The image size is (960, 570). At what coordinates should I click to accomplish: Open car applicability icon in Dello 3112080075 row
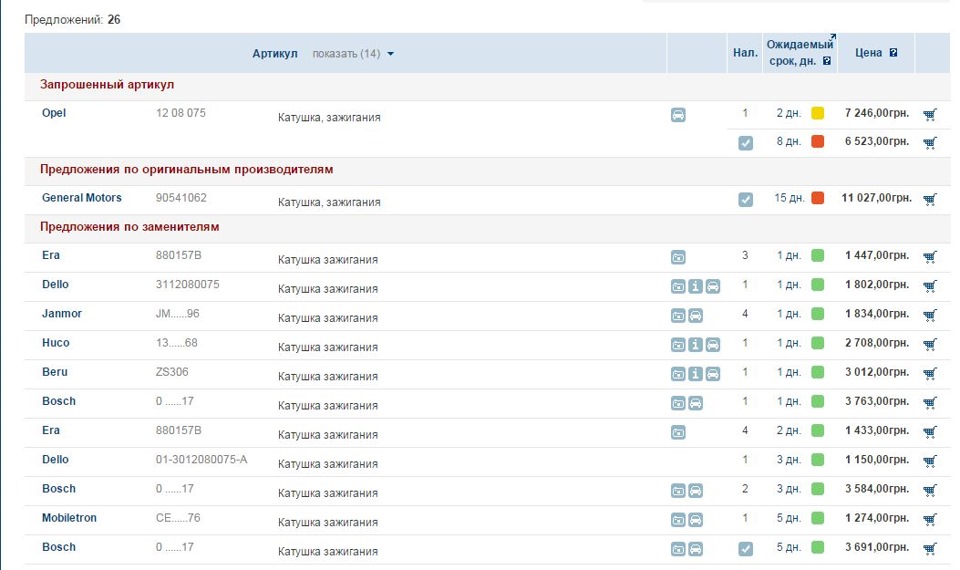[x=713, y=286]
